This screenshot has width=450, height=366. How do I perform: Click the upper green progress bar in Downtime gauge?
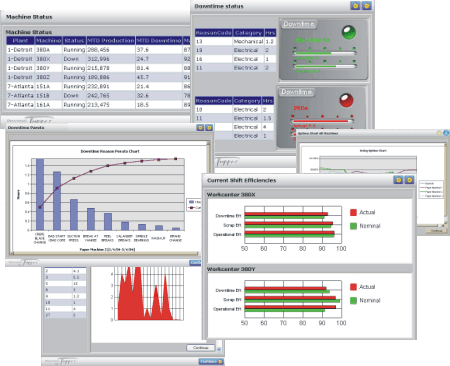(325, 53)
